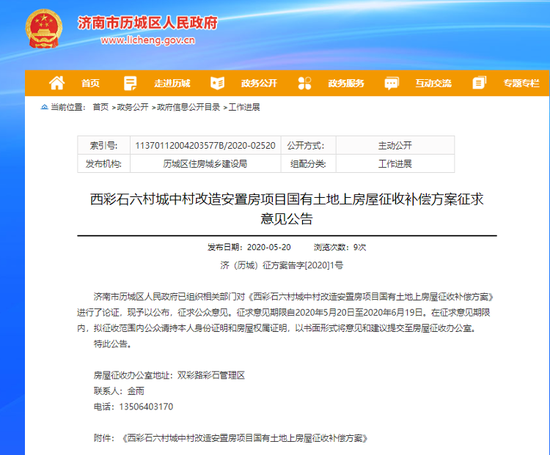Viewport: 550px width, 455px height.
Task: Open the 政务服务 navigation menu item
Action: pyautogui.click(x=346, y=83)
